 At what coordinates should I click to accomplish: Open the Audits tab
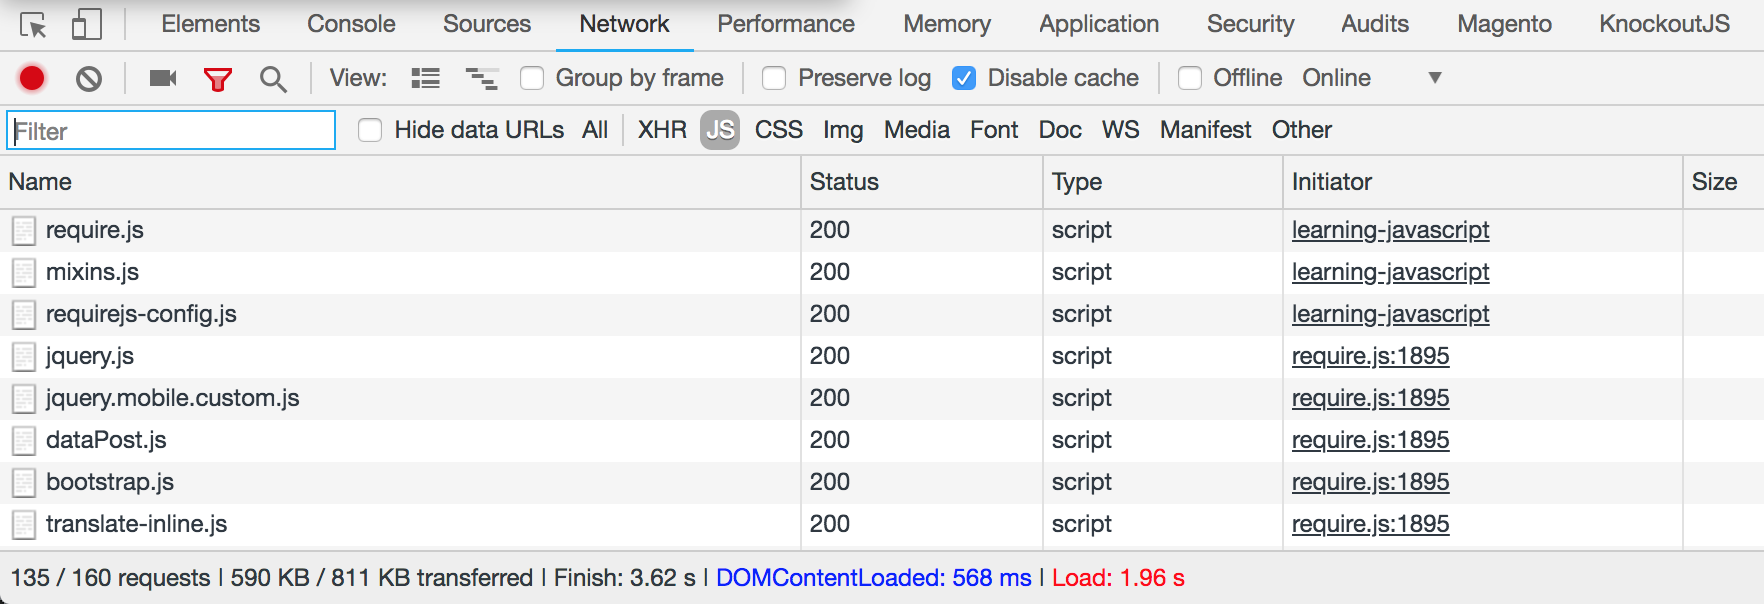[1375, 24]
